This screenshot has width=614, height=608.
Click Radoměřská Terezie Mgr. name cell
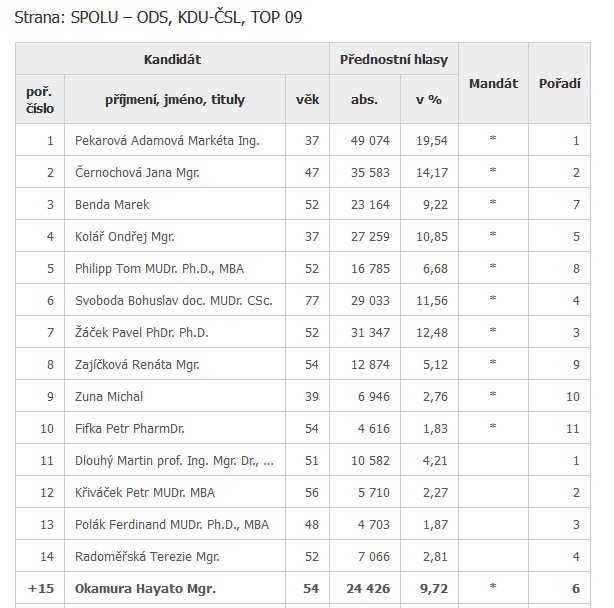click(x=175, y=556)
